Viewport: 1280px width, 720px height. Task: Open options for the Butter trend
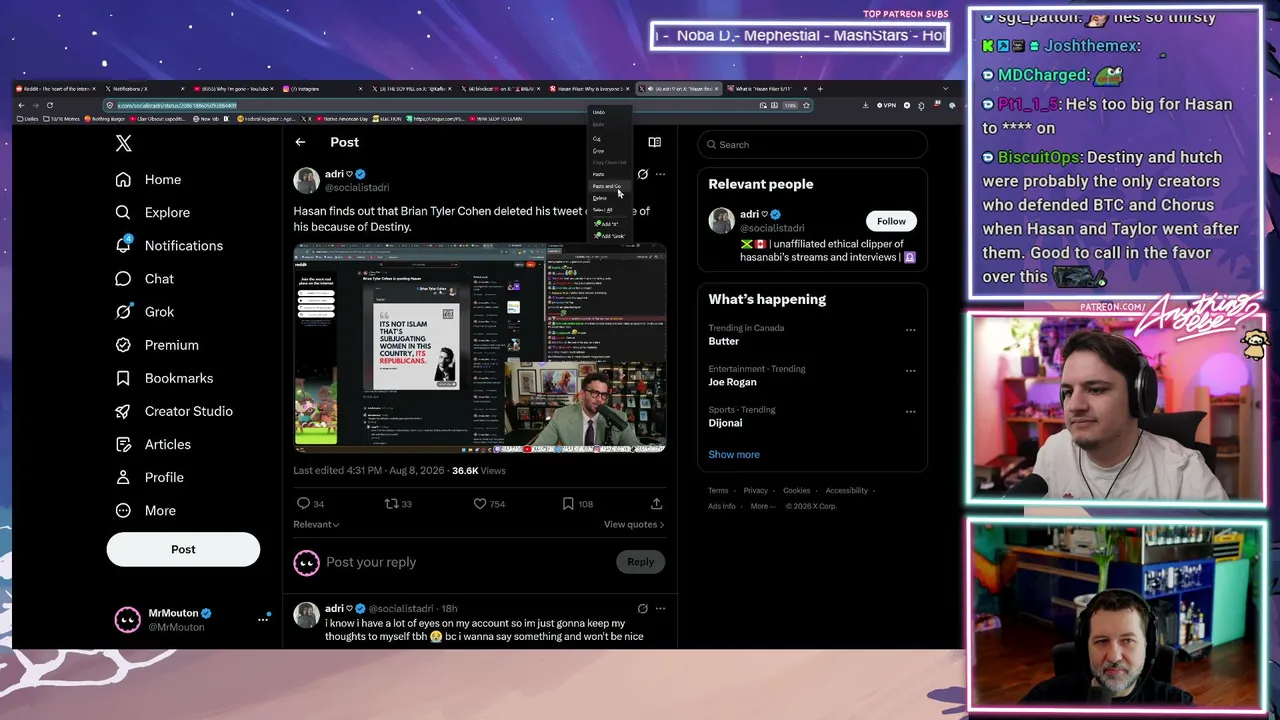click(x=910, y=330)
